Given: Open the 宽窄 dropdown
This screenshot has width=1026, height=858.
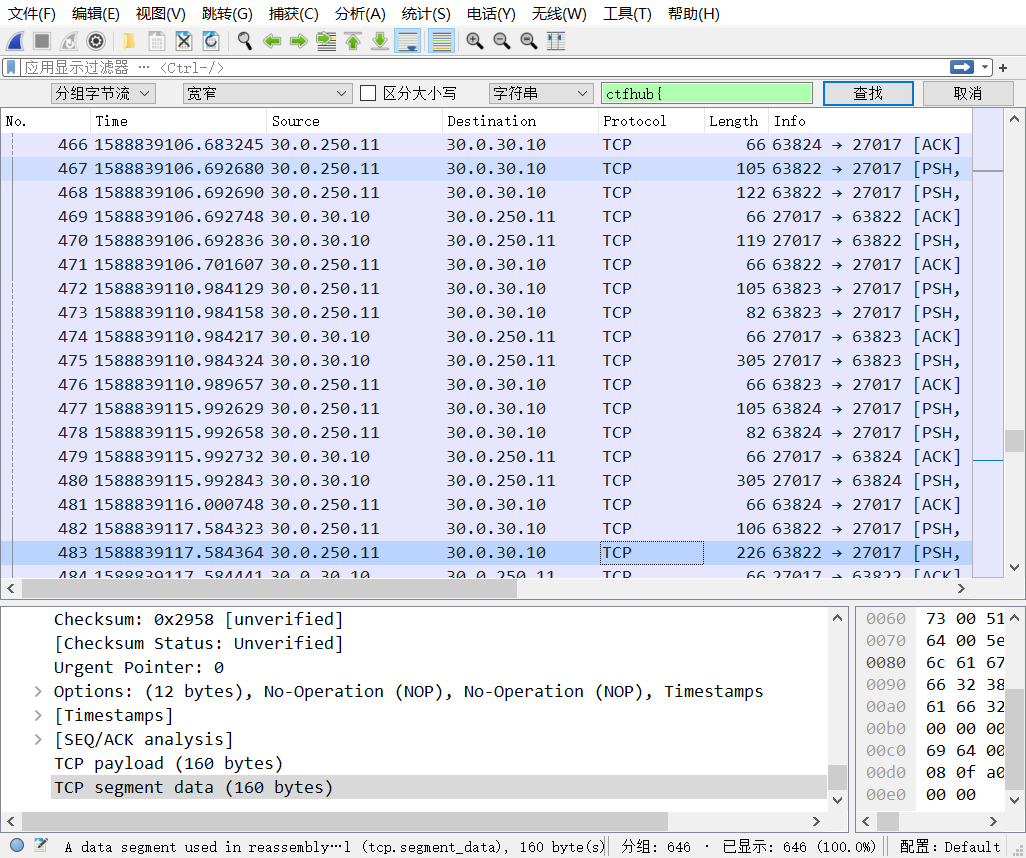Looking at the screenshot, I should click(265, 93).
